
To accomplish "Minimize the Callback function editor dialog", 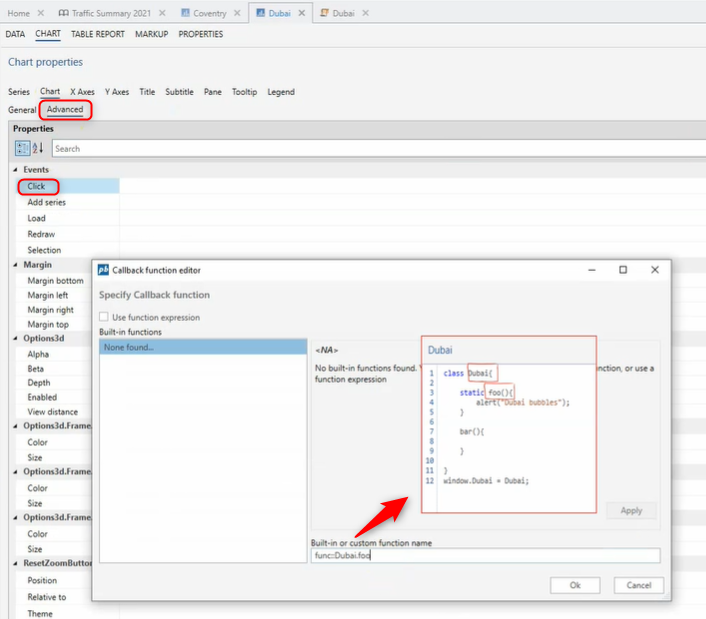I will 591,270.
